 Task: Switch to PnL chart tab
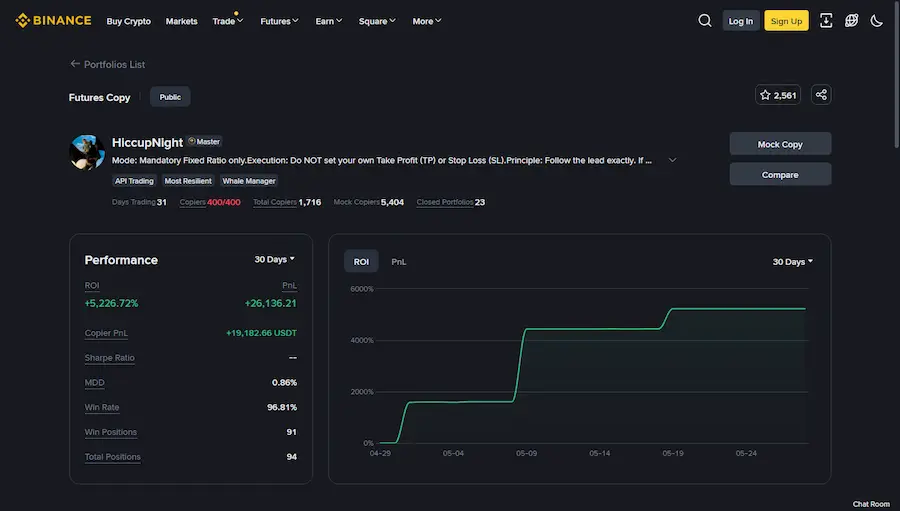(398, 262)
